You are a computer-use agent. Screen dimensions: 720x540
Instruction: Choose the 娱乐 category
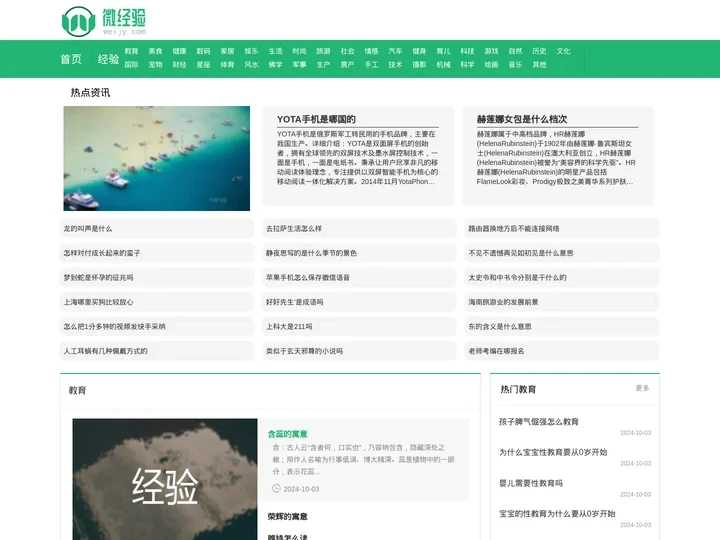251,51
